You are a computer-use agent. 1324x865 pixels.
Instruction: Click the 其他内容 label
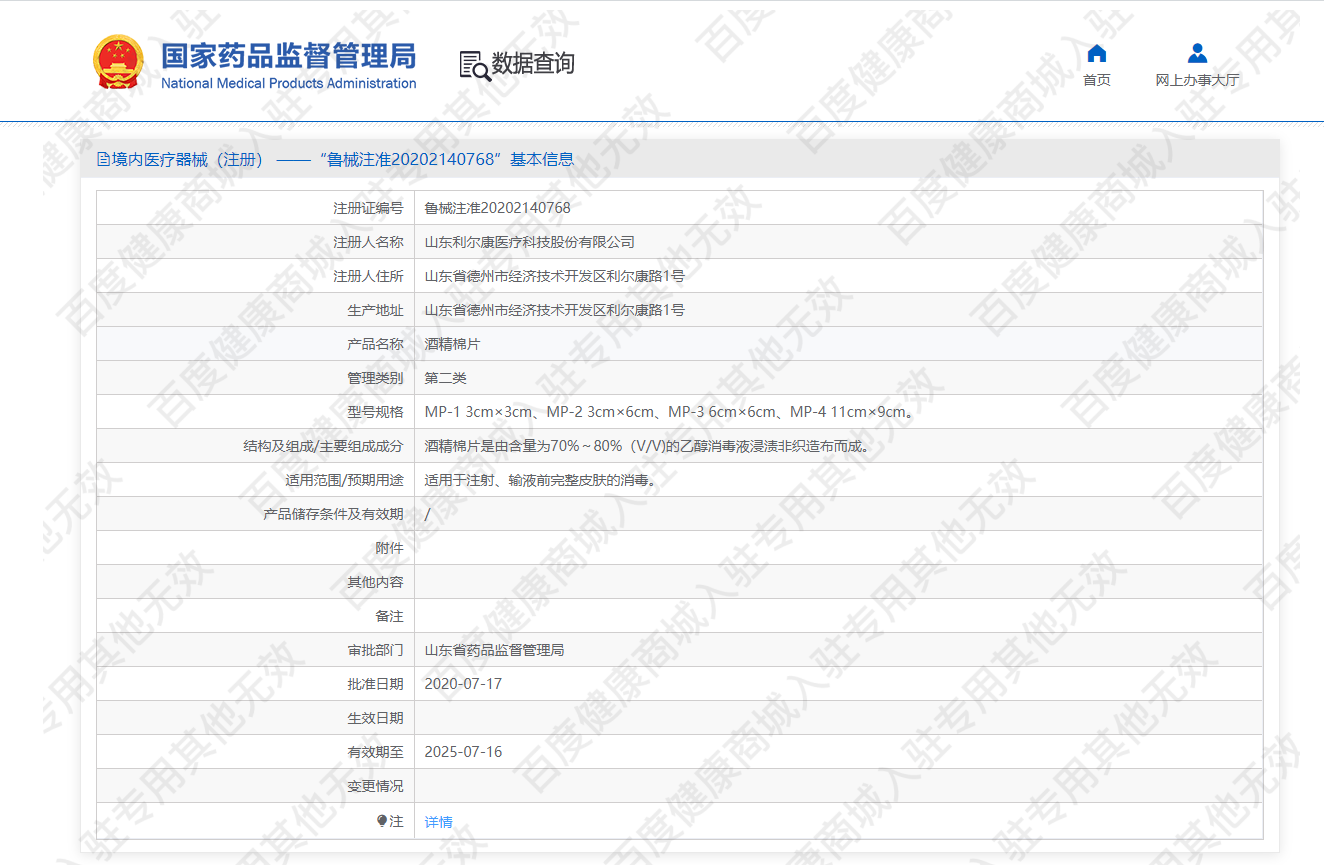375,582
